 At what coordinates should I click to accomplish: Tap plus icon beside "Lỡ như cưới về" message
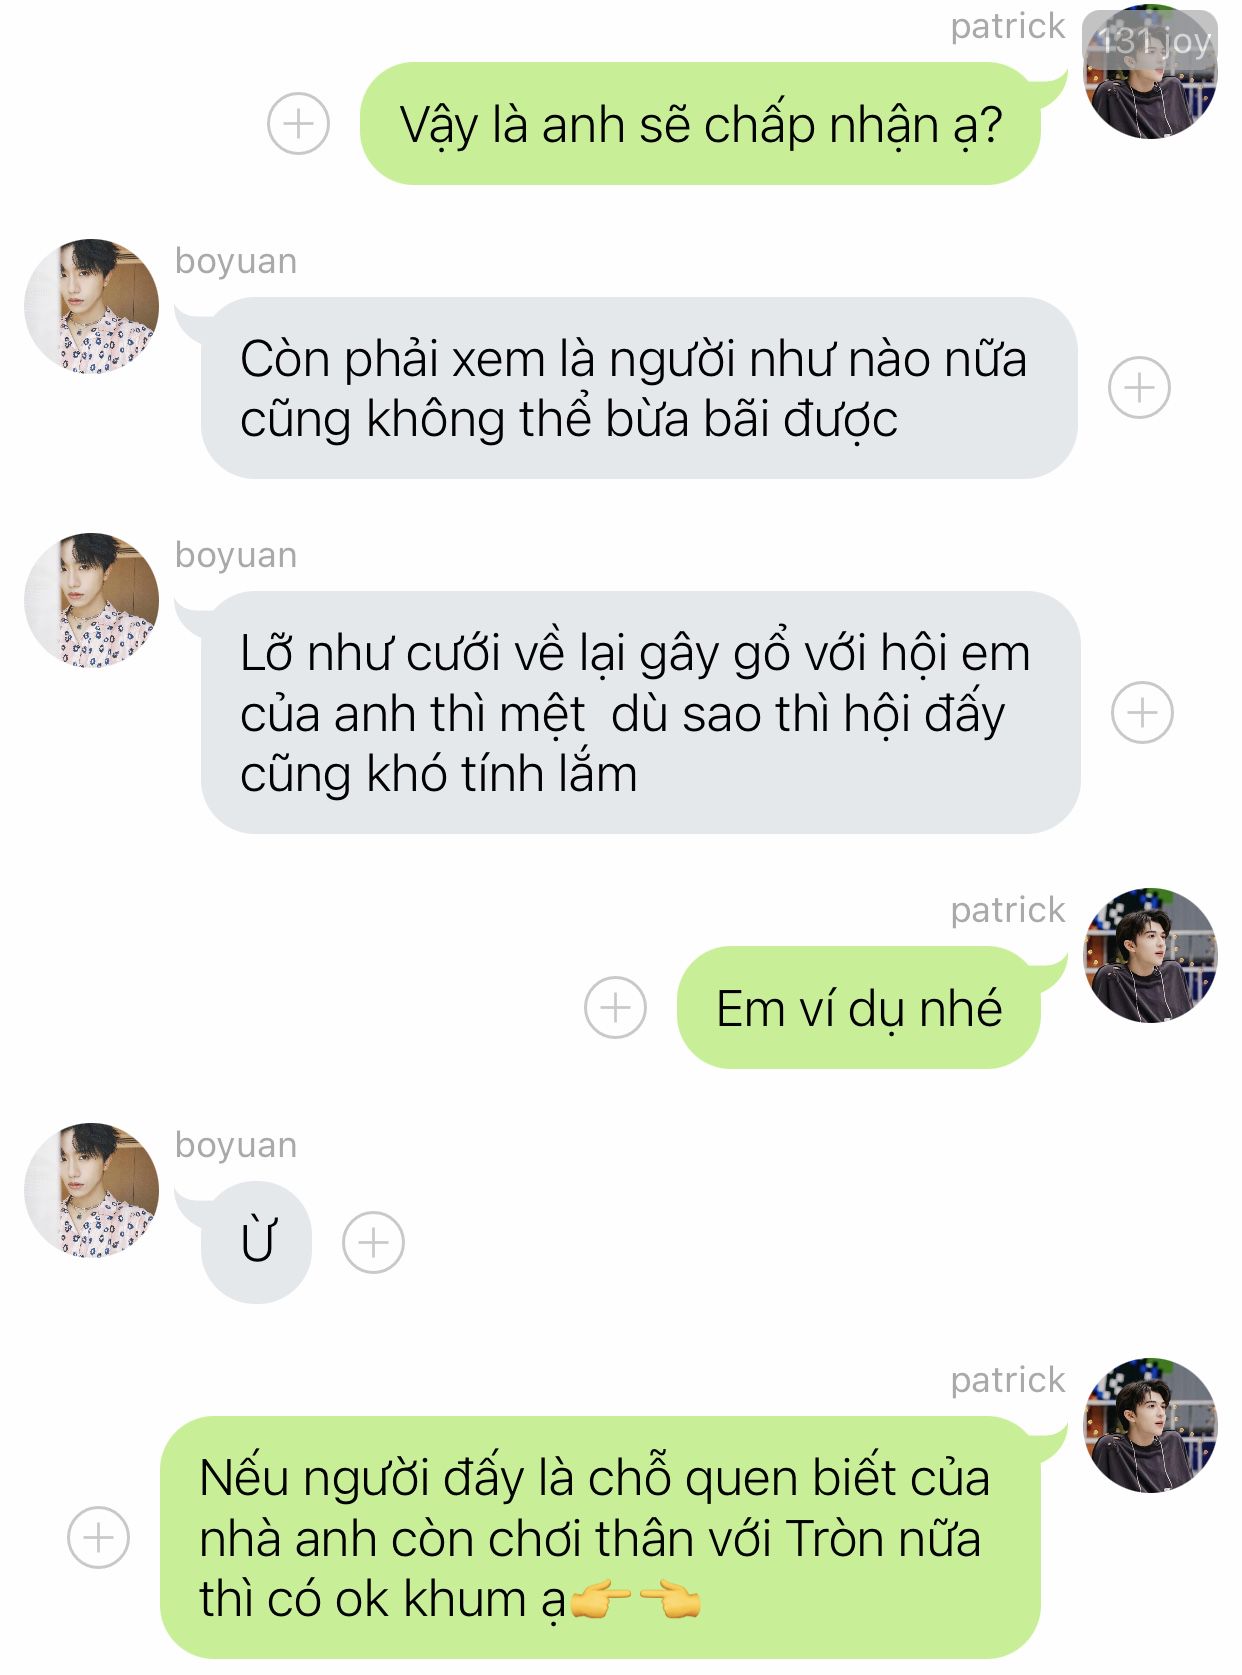[x=1142, y=713]
